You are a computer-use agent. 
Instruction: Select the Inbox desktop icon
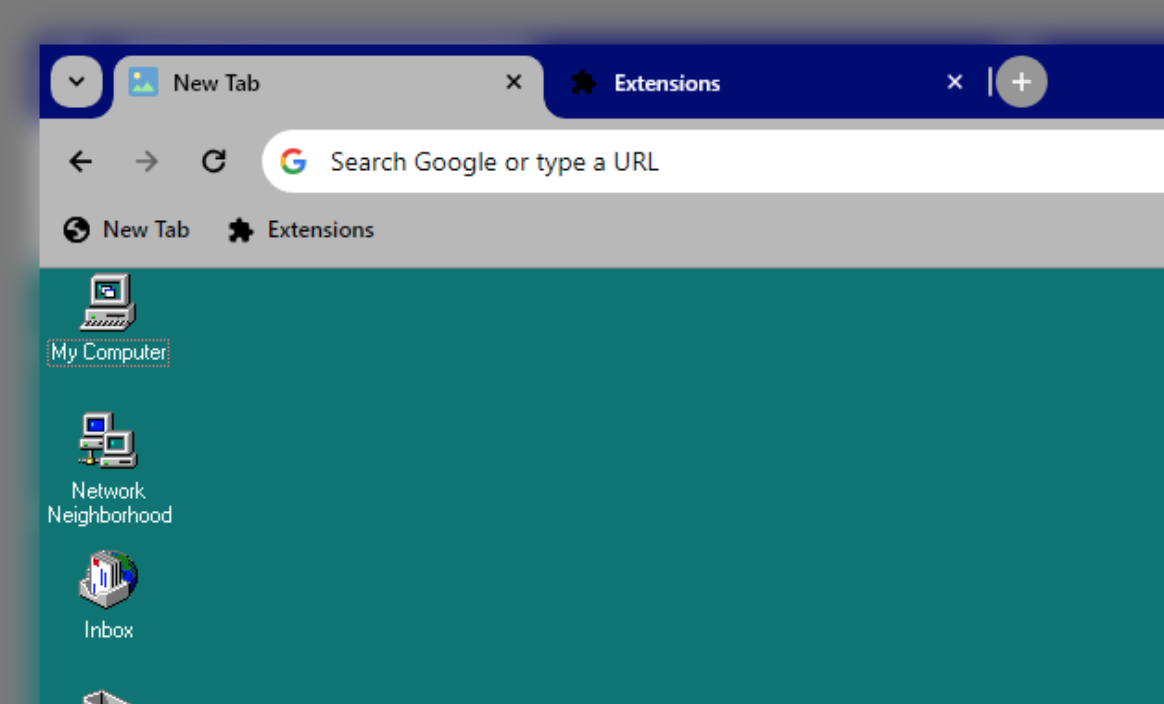point(108,579)
